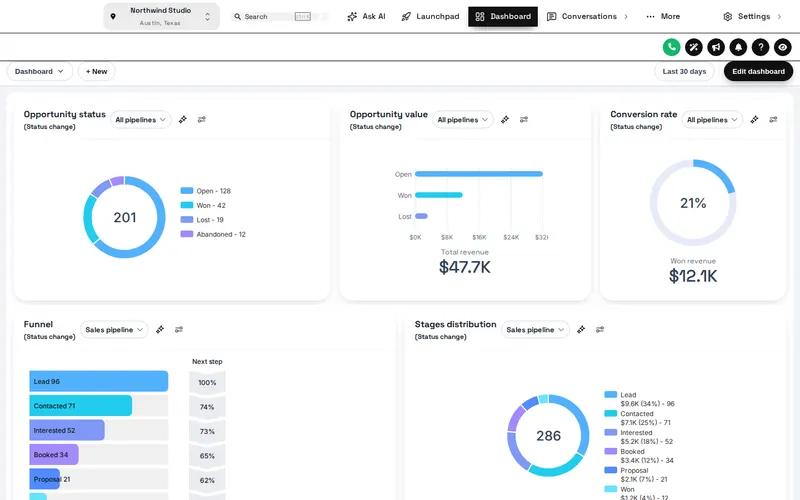This screenshot has height=500, width=800.
Task: Click the 21% conversion rate gauge
Action: click(x=693, y=203)
